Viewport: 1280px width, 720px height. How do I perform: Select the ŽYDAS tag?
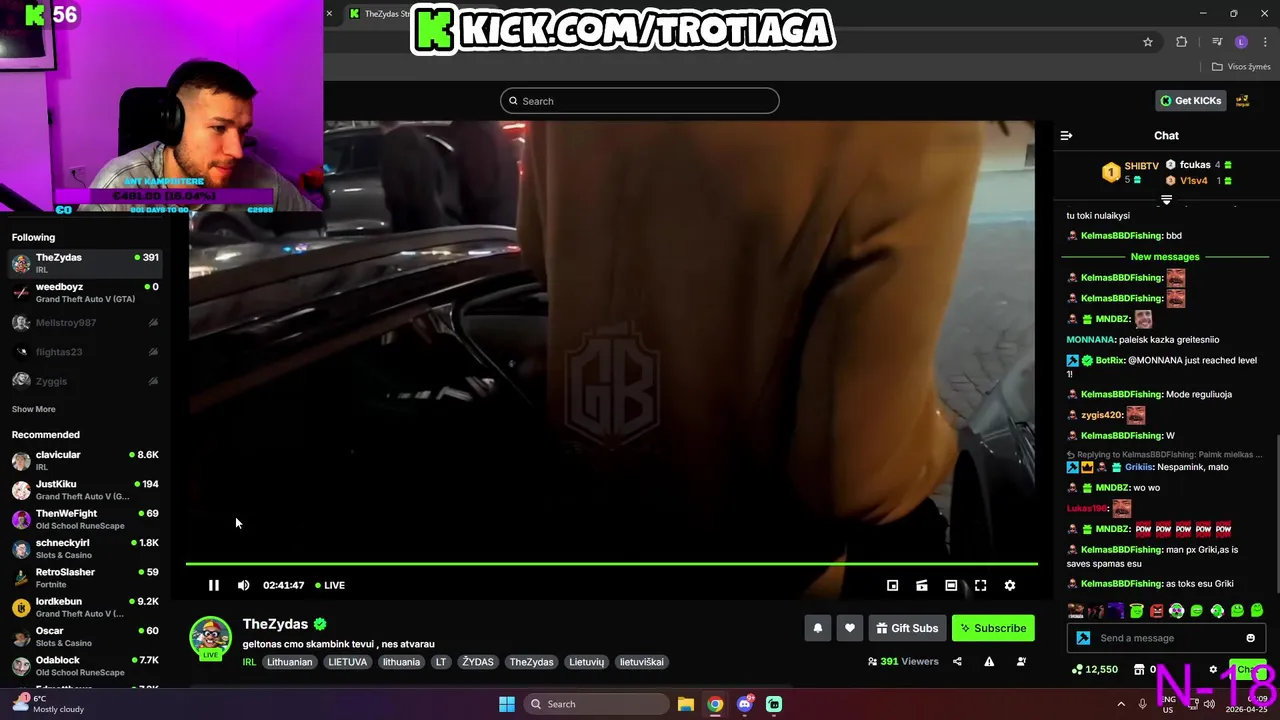coord(478,662)
